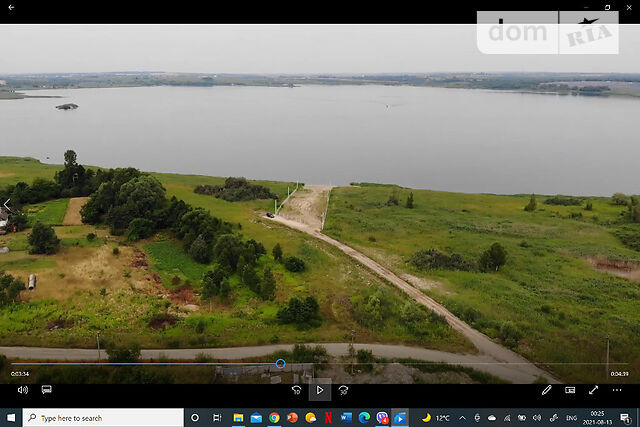
Task: Skip forward 30 seconds
Action: tap(343, 390)
